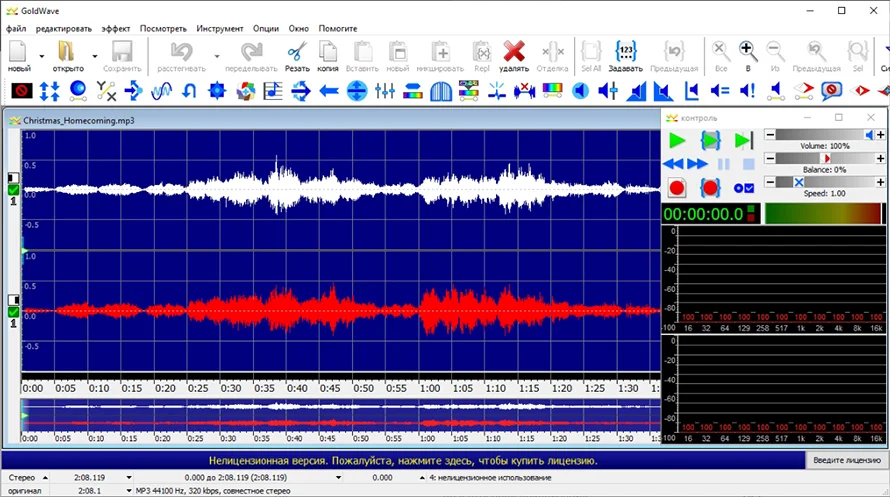This screenshot has width=890, height=497.
Task: Click the play-to-end green icon
Action: coord(743,140)
